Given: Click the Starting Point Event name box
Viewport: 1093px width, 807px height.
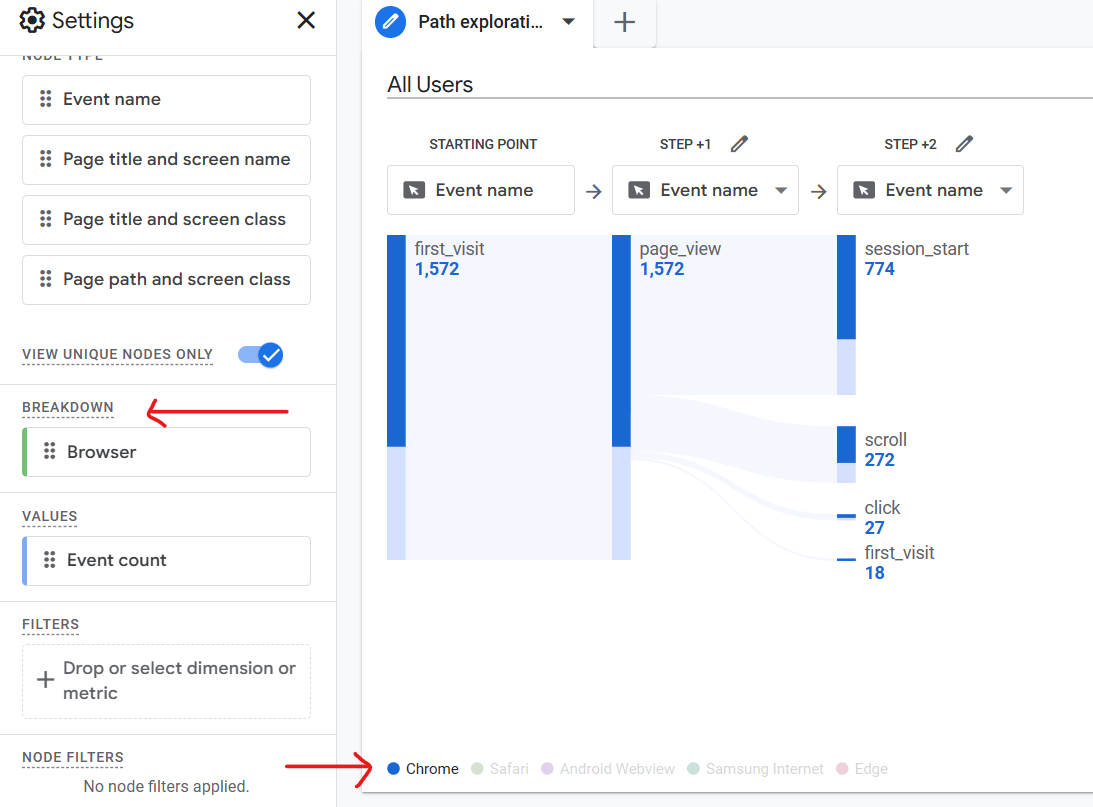Looking at the screenshot, I should [x=481, y=190].
